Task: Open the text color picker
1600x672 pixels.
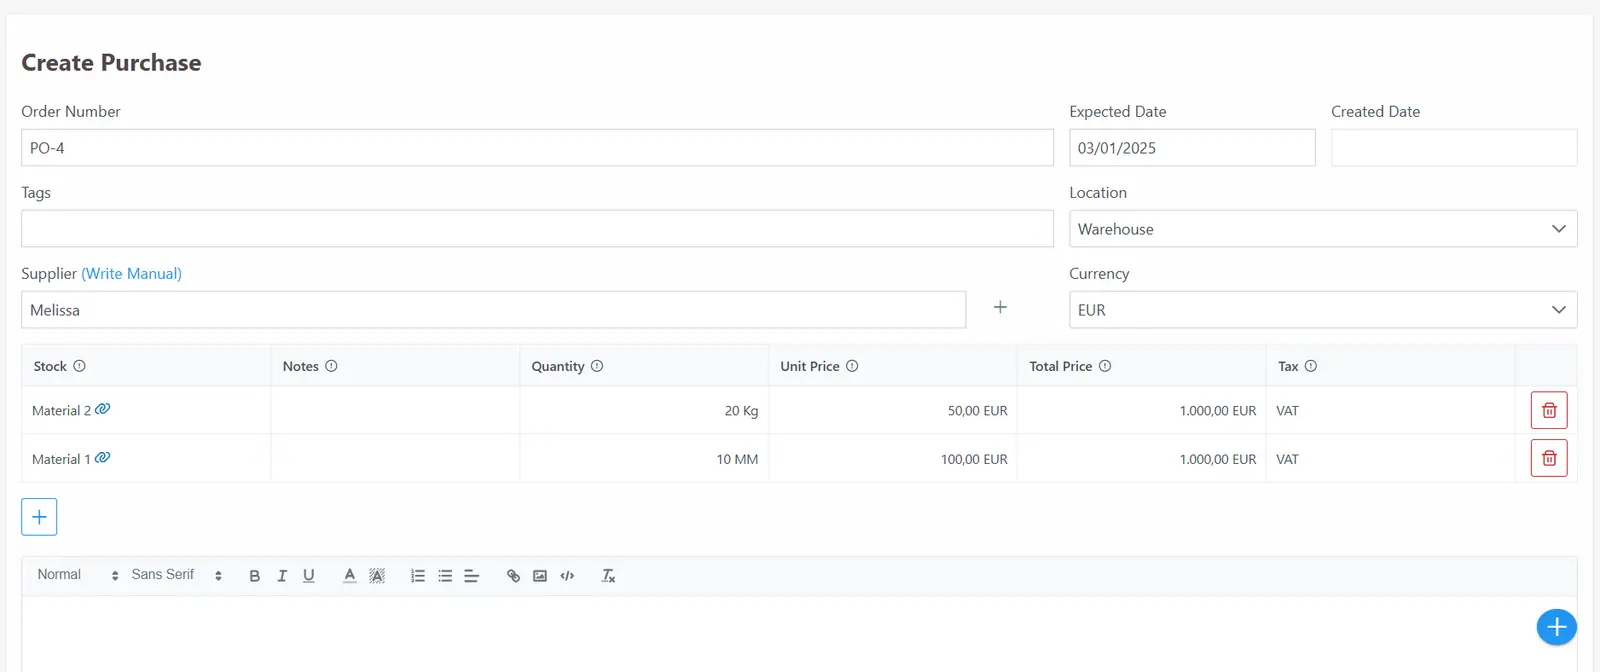Action: tap(349, 576)
